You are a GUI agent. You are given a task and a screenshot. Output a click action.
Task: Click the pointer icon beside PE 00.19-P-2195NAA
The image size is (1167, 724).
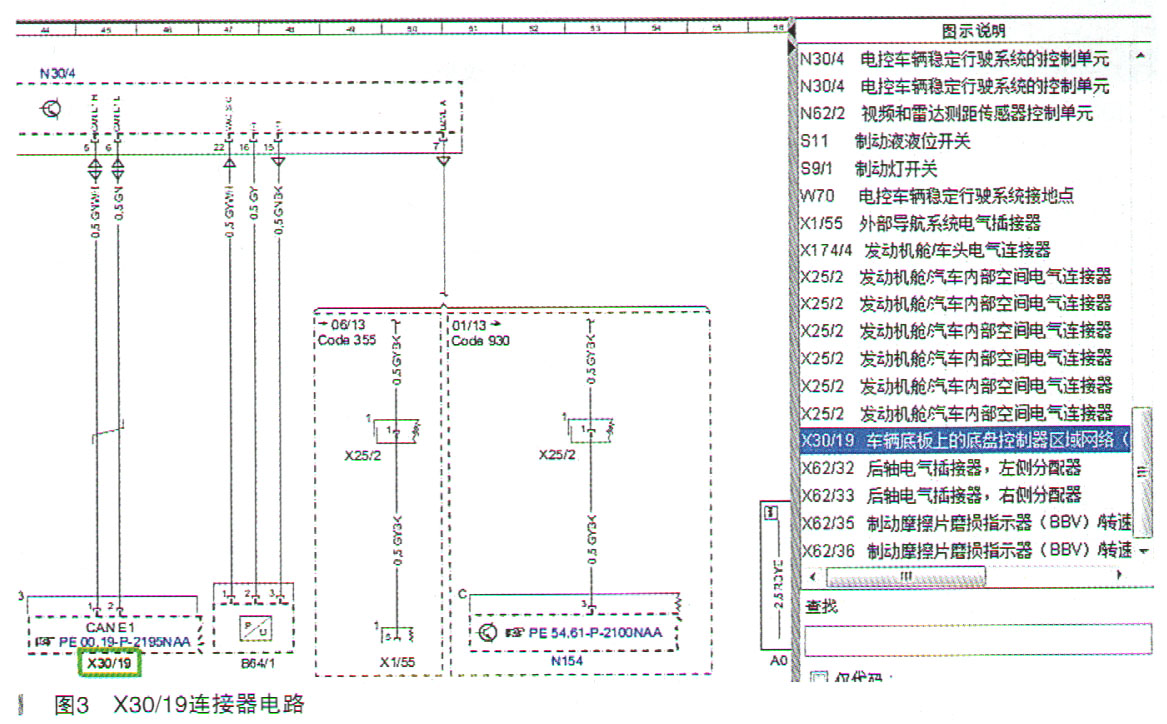(44, 641)
